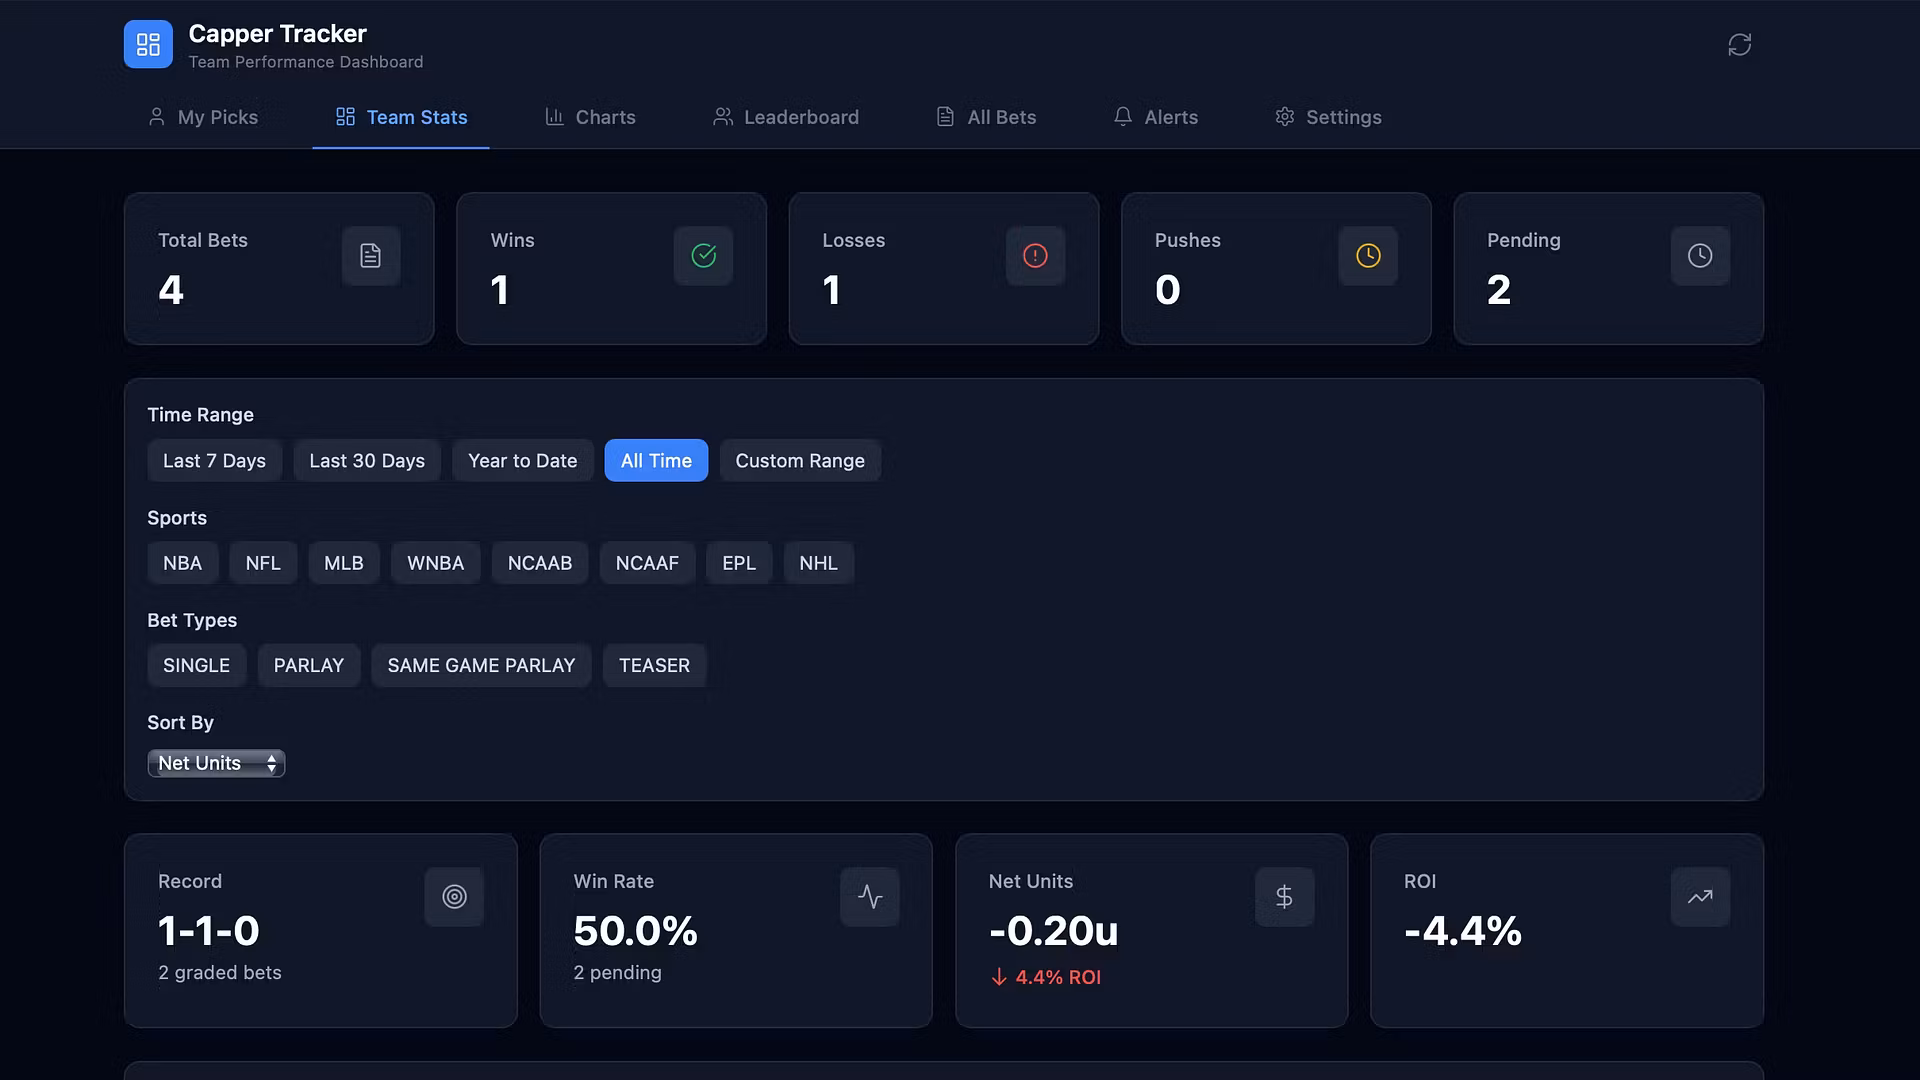Screen dimensions: 1920x1080
Task: Open the Leaderboard tab
Action: tap(786, 117)
